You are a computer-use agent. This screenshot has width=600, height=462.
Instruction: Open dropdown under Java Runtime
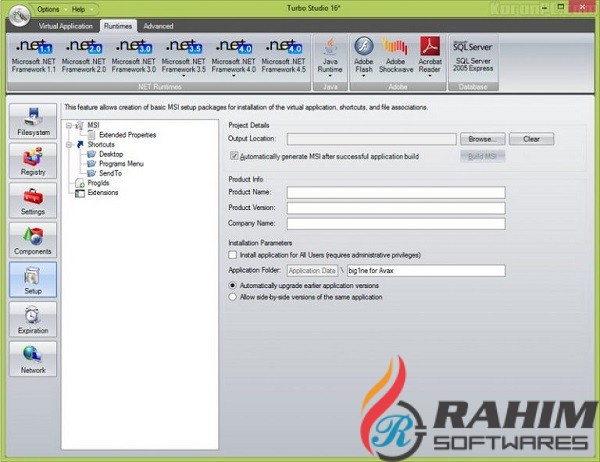330,76
